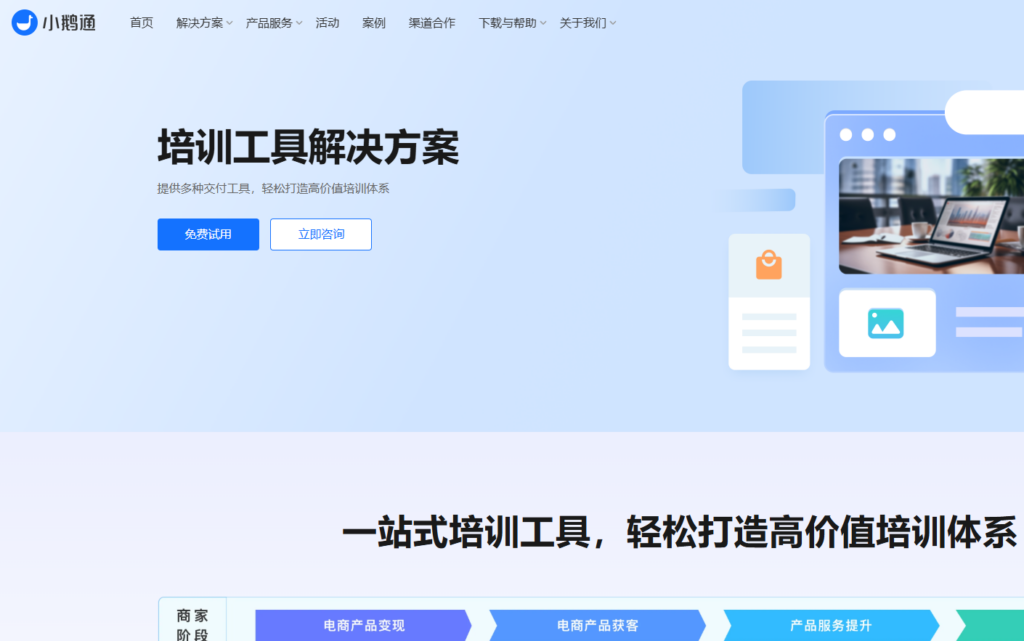Open the 案例 page from the menu
This screenshot has width=1024, height=641.
[x=373, y=22]
